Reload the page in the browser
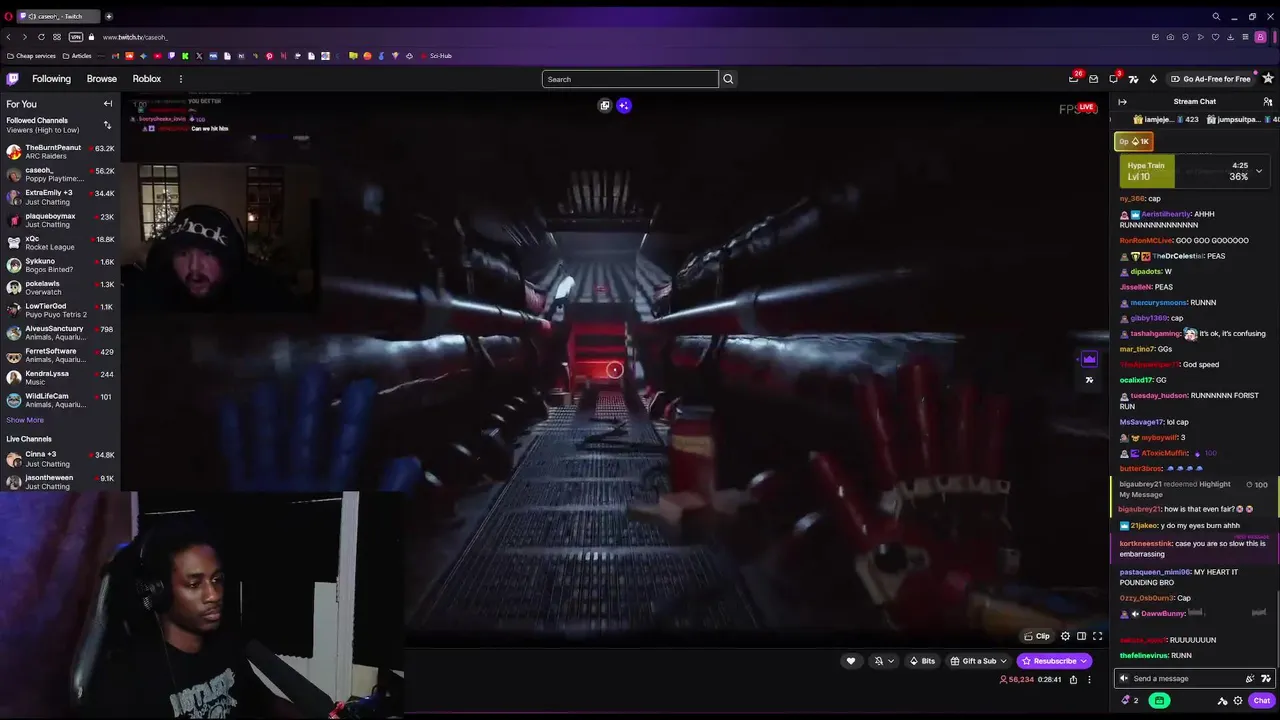 [x=41, y=37]
